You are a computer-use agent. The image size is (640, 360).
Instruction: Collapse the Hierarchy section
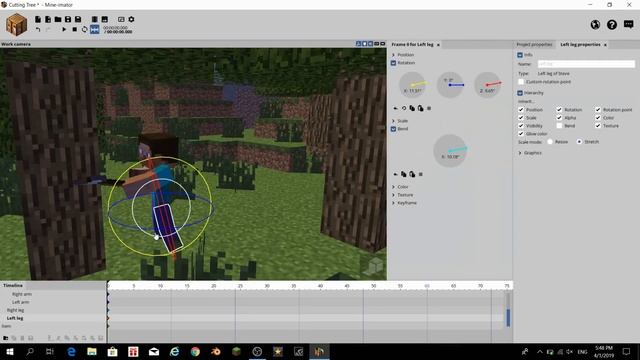pos(520,93)
